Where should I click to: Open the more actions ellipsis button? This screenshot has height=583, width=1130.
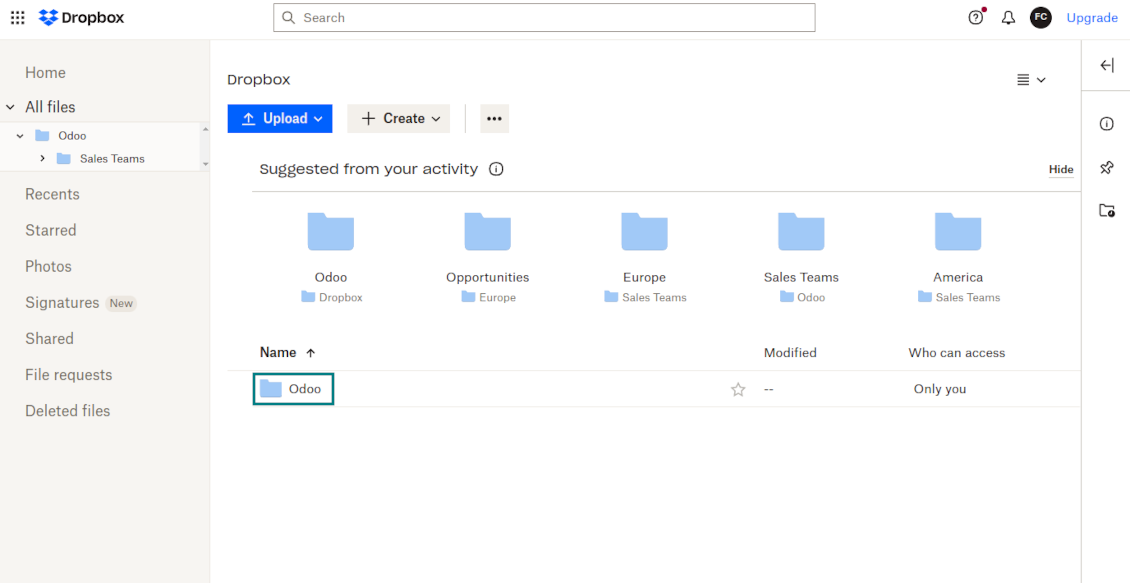[x=494, y=119]
